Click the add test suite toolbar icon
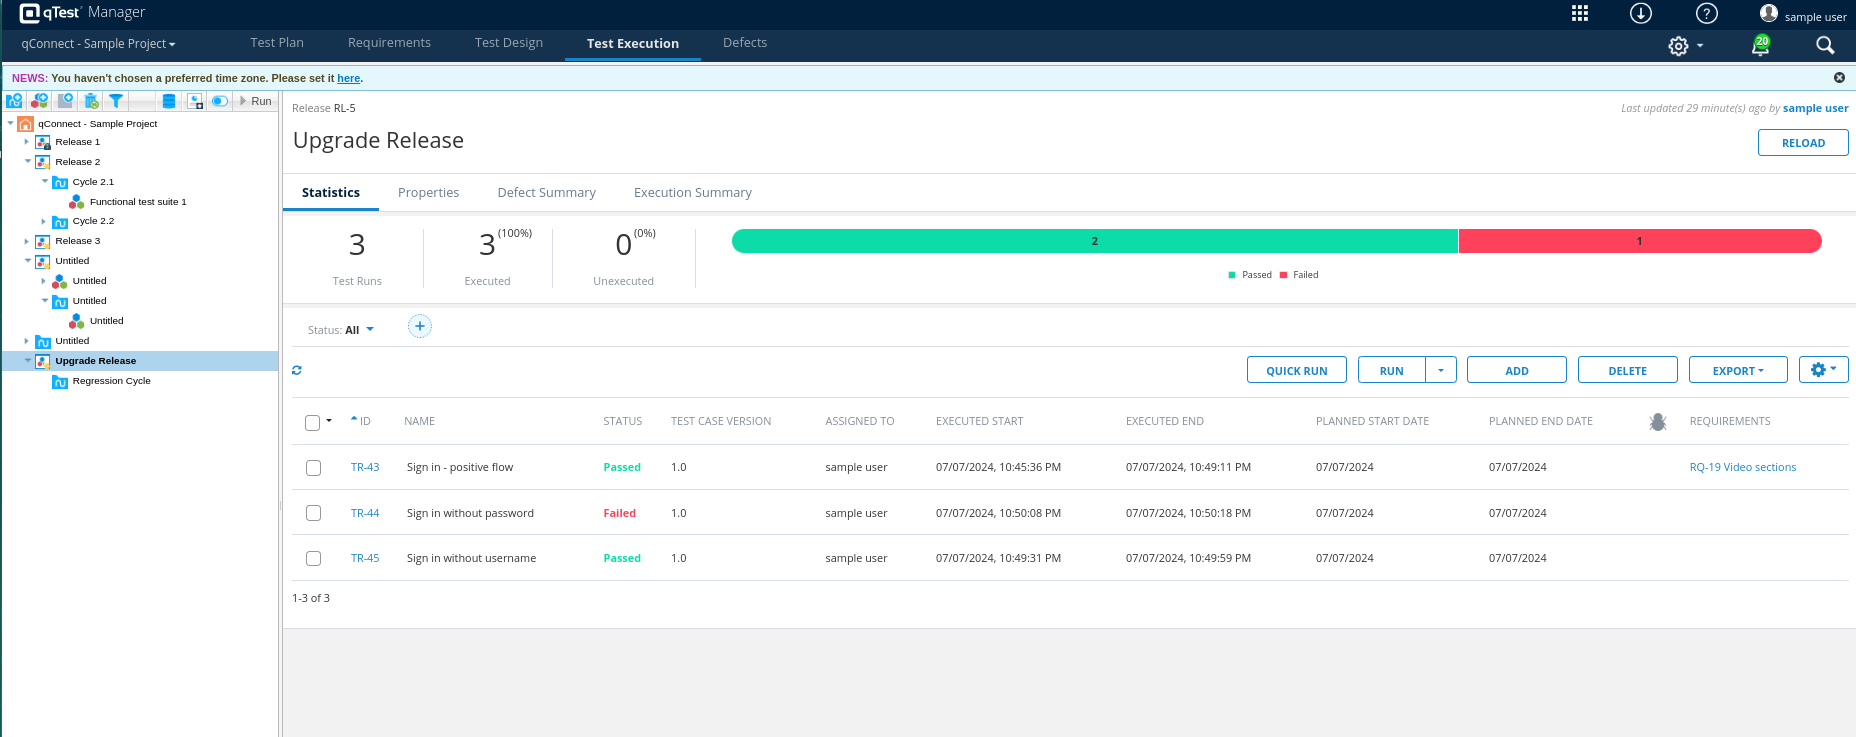 [39, 101]
